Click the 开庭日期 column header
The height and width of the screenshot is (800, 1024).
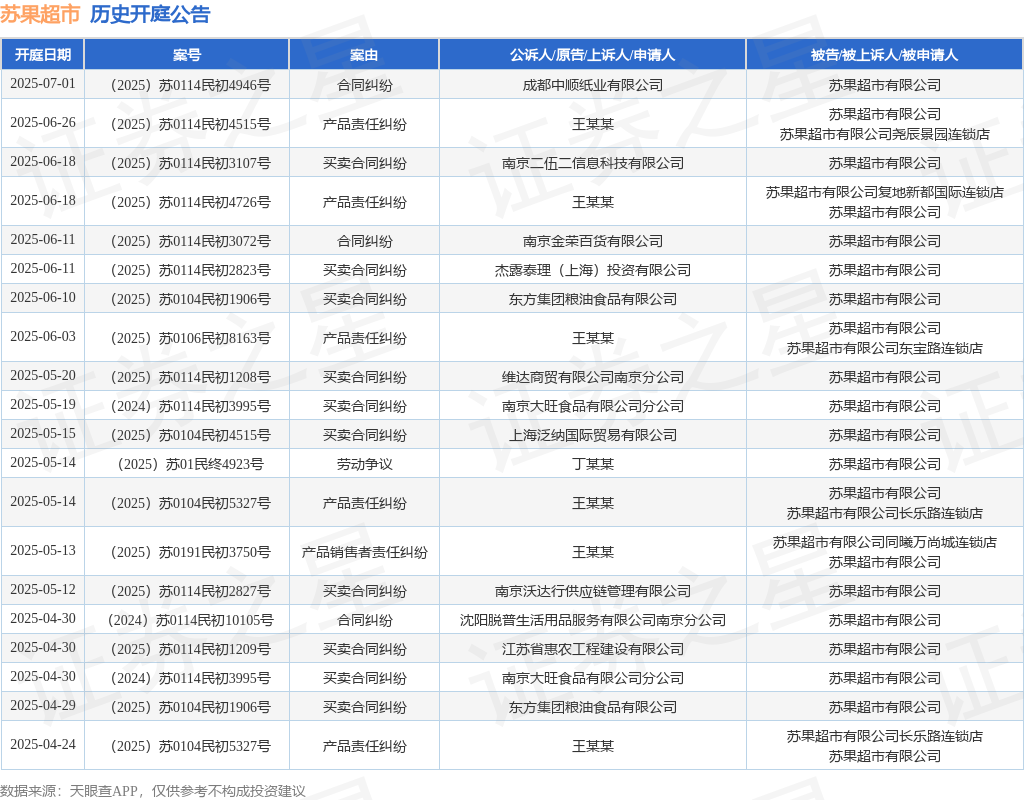coord(42,55)
